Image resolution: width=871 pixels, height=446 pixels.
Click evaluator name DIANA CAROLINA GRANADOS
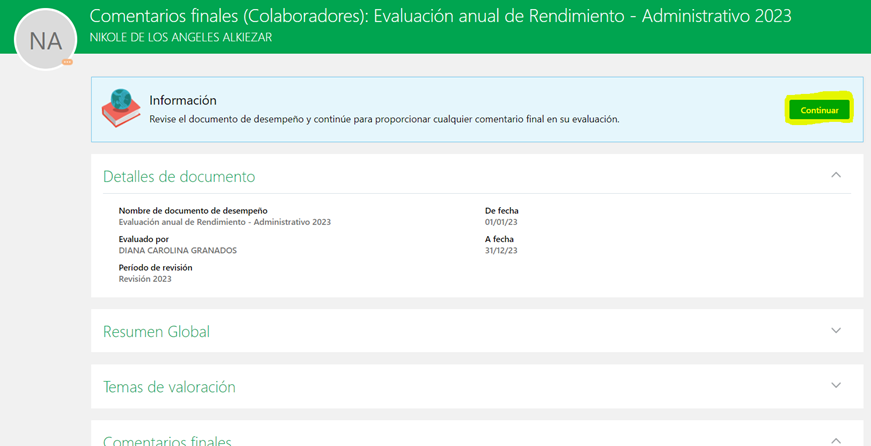[177, 251]
